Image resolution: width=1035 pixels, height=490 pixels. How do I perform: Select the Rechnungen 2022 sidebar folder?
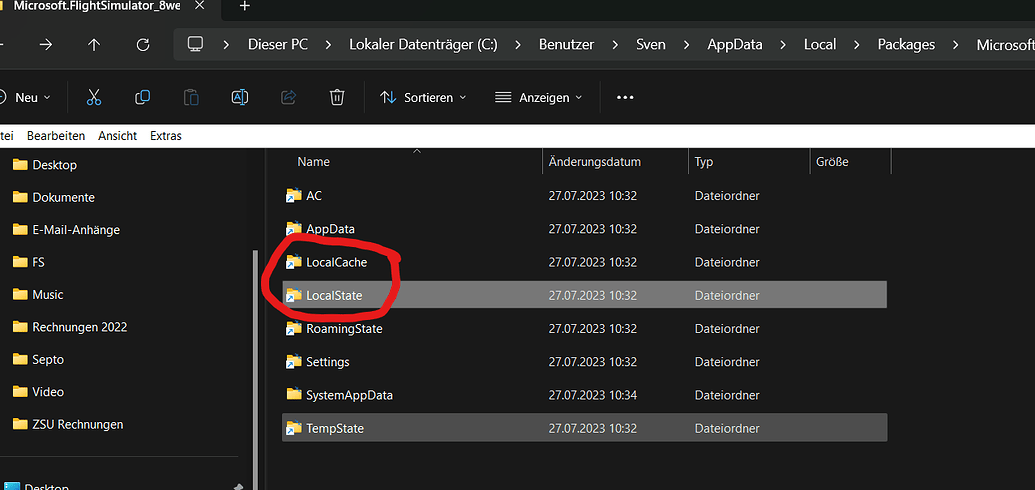tap(79, 327)
